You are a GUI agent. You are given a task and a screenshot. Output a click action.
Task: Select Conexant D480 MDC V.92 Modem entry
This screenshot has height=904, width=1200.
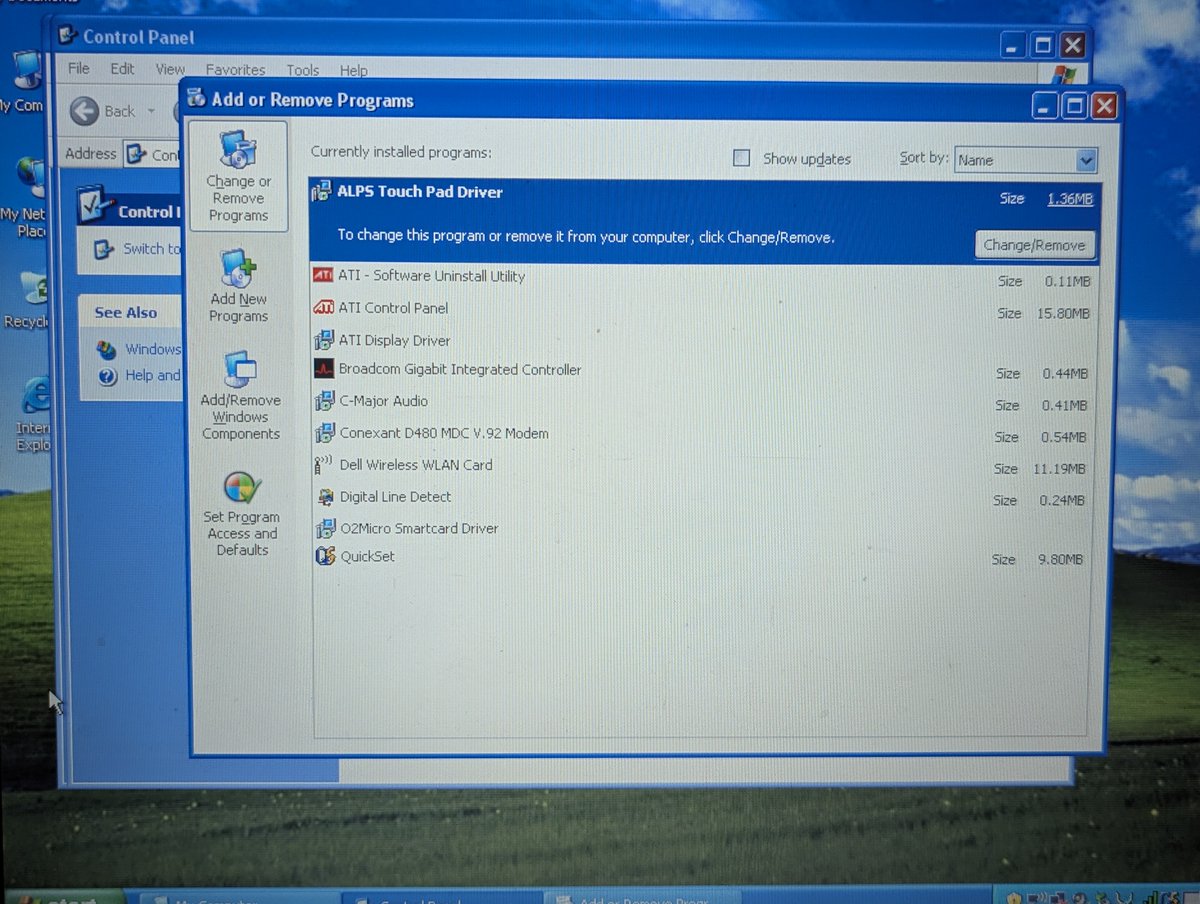[704, 434]
